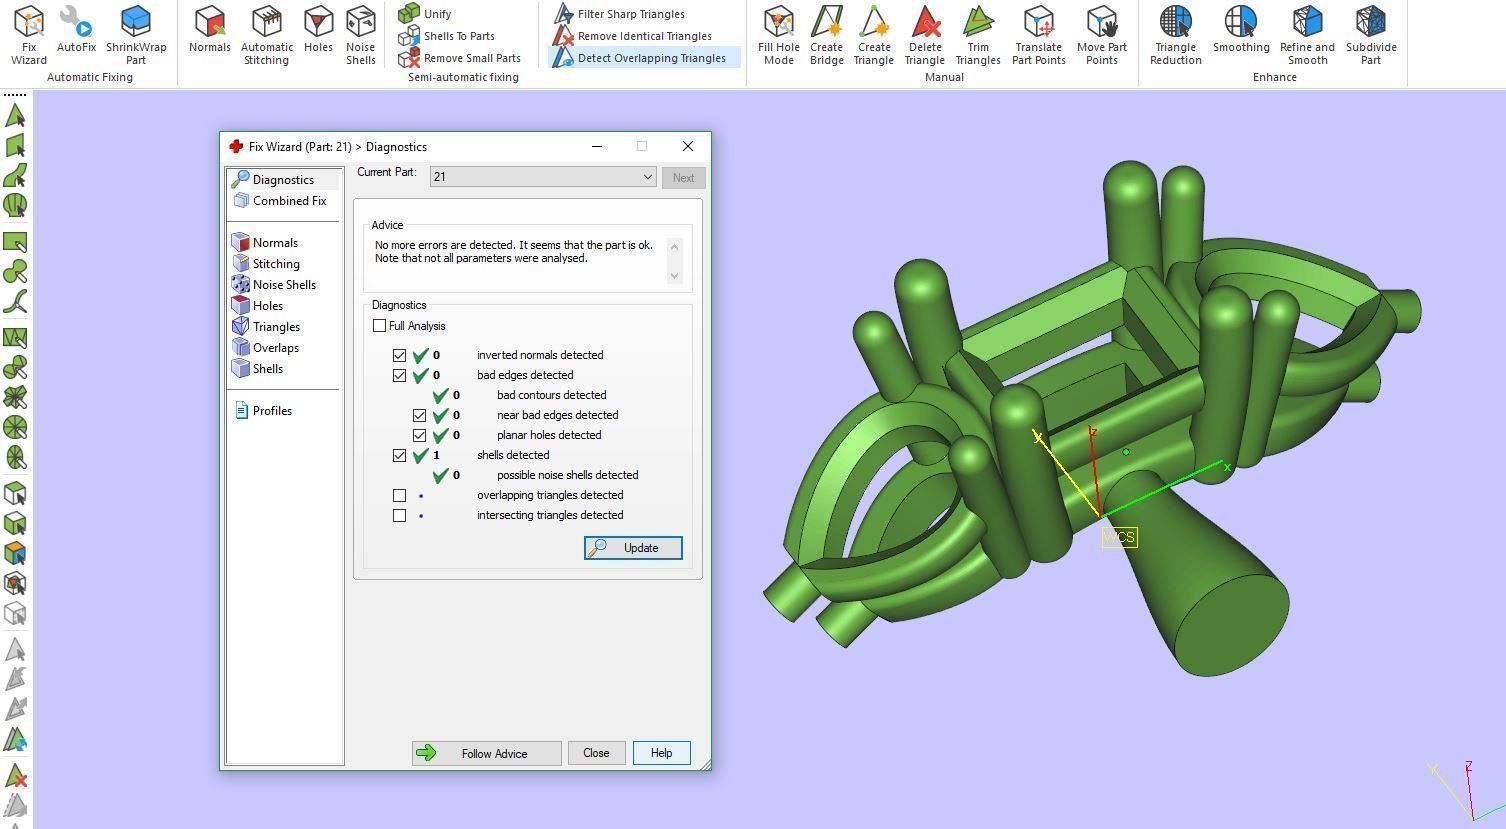This screenshot has width=1506, height=829.
Task: Minimize the Fix Wizard dialog
Action: (x=597, y=146)
